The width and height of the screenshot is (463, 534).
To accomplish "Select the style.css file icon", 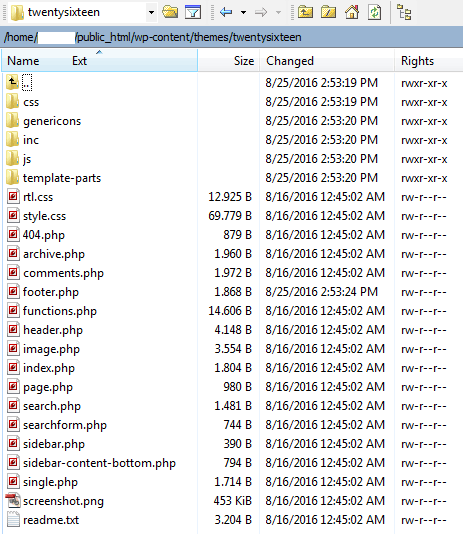I will click(13, 216).
